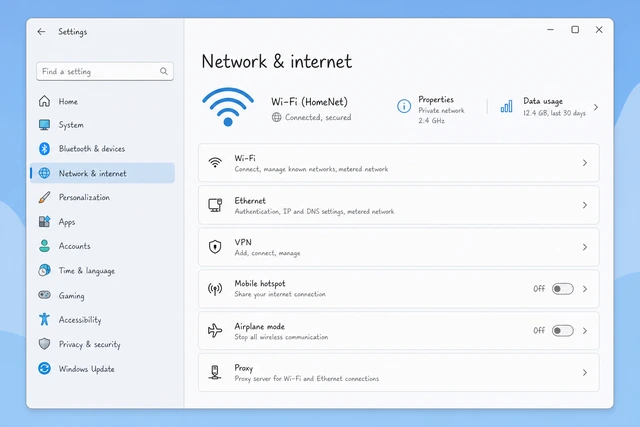Click the System monitor icon
Image resolution: width=640 pixels, height=427 pixels.
click(x=44, y=125)
